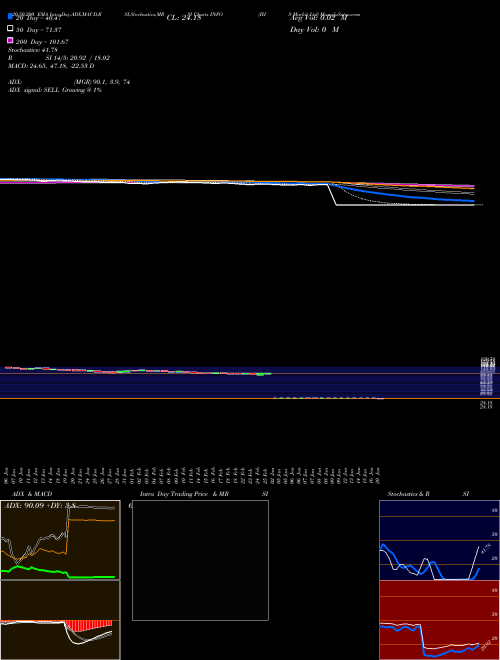Click the green candlestick in the price strip

point(261,374)
